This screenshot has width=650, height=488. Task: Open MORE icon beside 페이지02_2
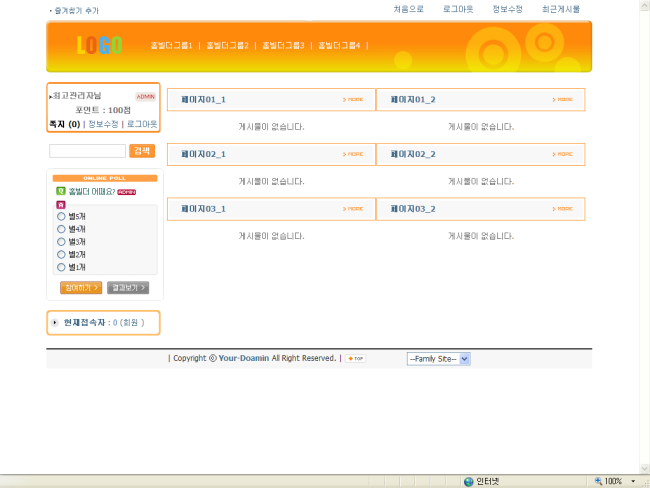click(x=563, y=155)
